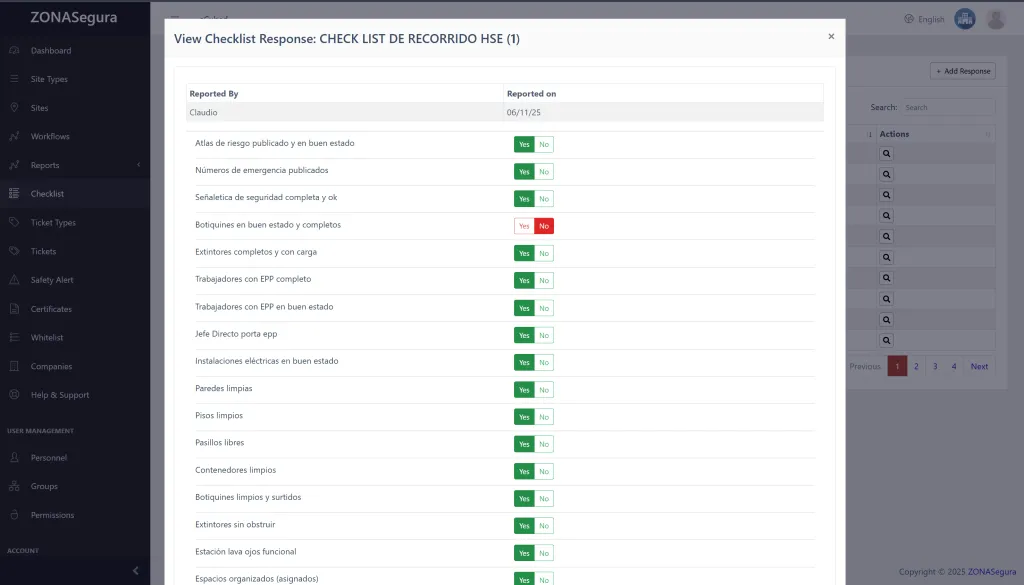The height and width of the screenshot is (585, 1024).
Task: Click the Certificates icon in sidebar
Action: (14, 309)
